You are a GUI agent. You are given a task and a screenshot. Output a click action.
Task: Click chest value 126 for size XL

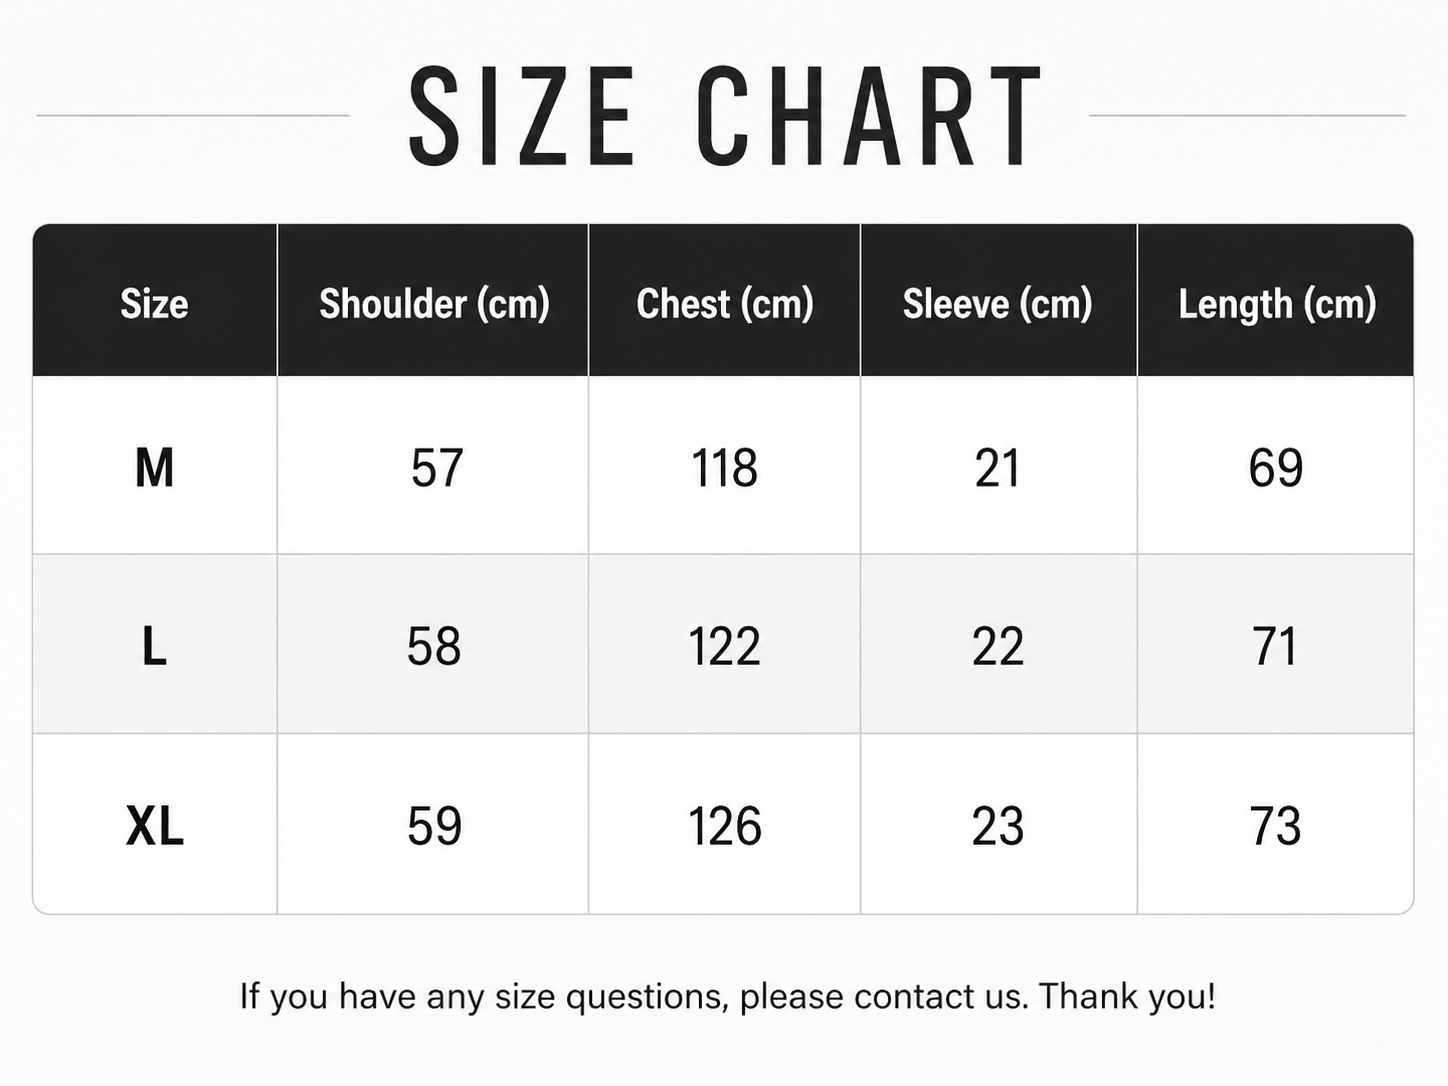(725, 826)
